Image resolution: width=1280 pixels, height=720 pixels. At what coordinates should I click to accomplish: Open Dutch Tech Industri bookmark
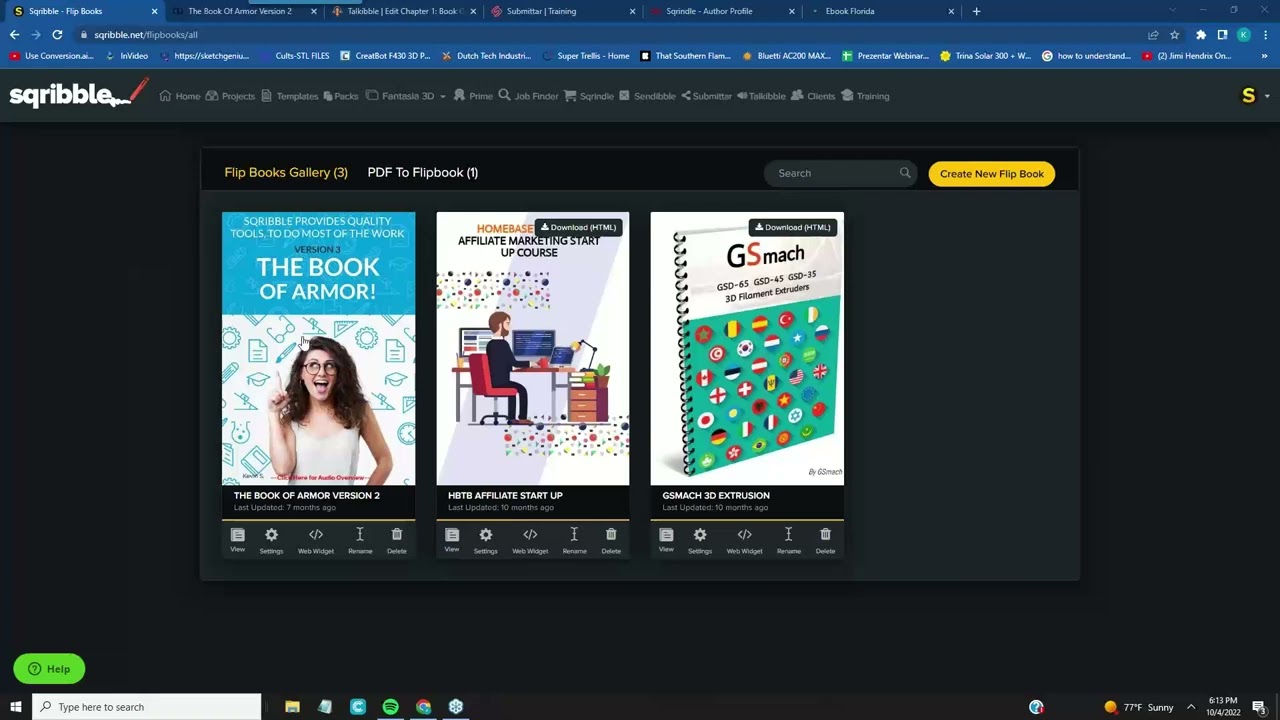coord(486,56)
